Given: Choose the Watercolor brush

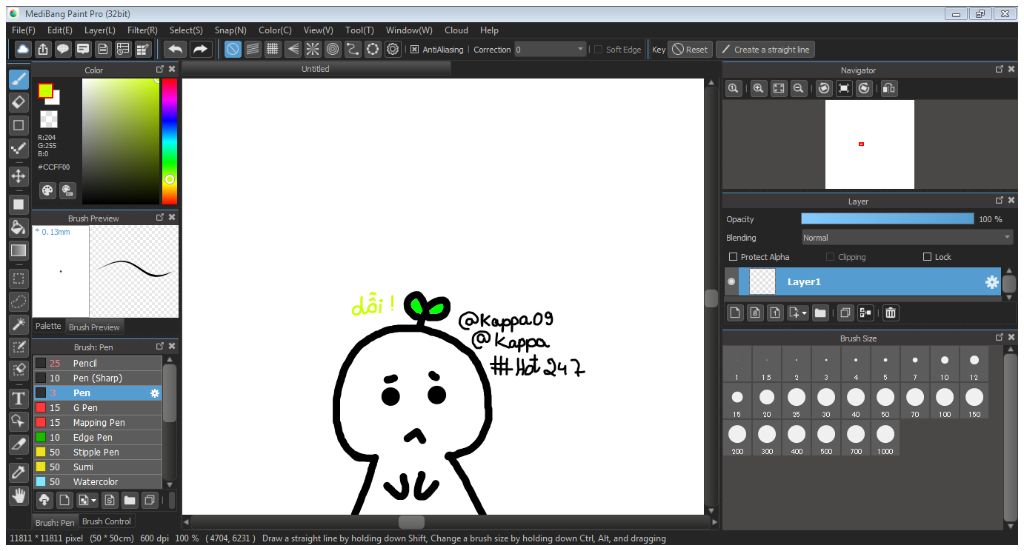Looking at the screenshot, I should click(97, 482).
